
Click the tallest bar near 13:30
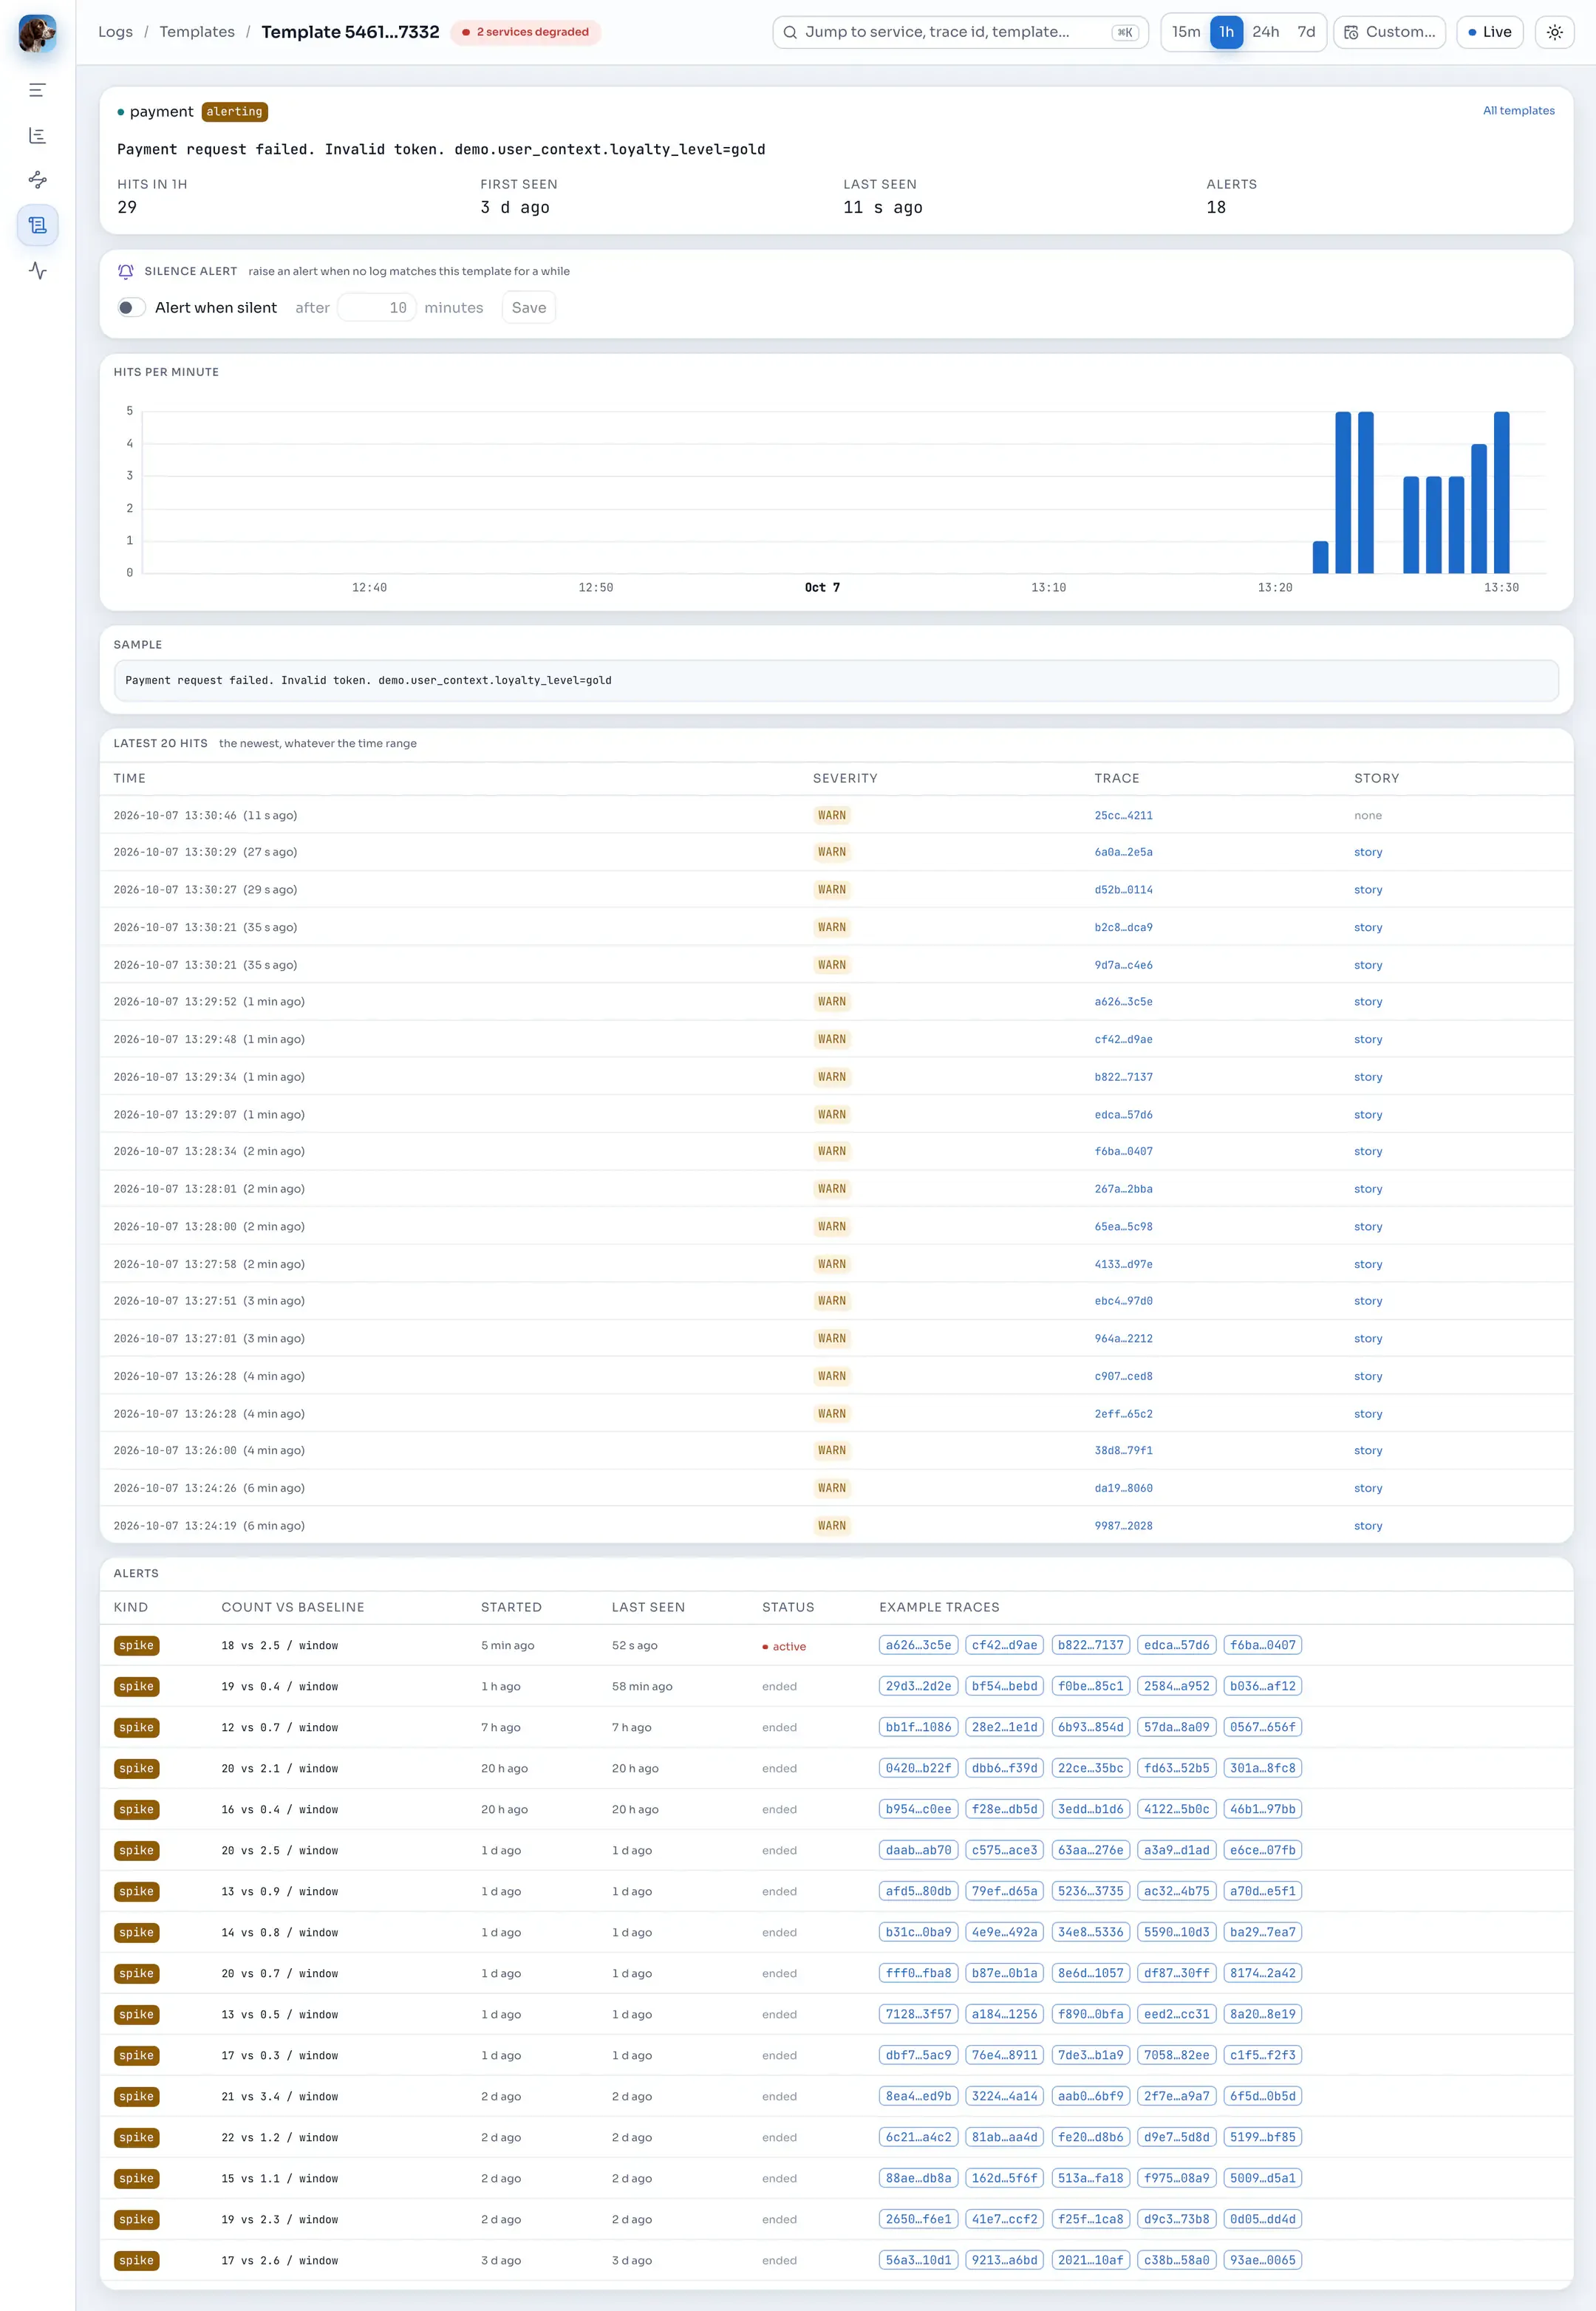pos(1501,492)
